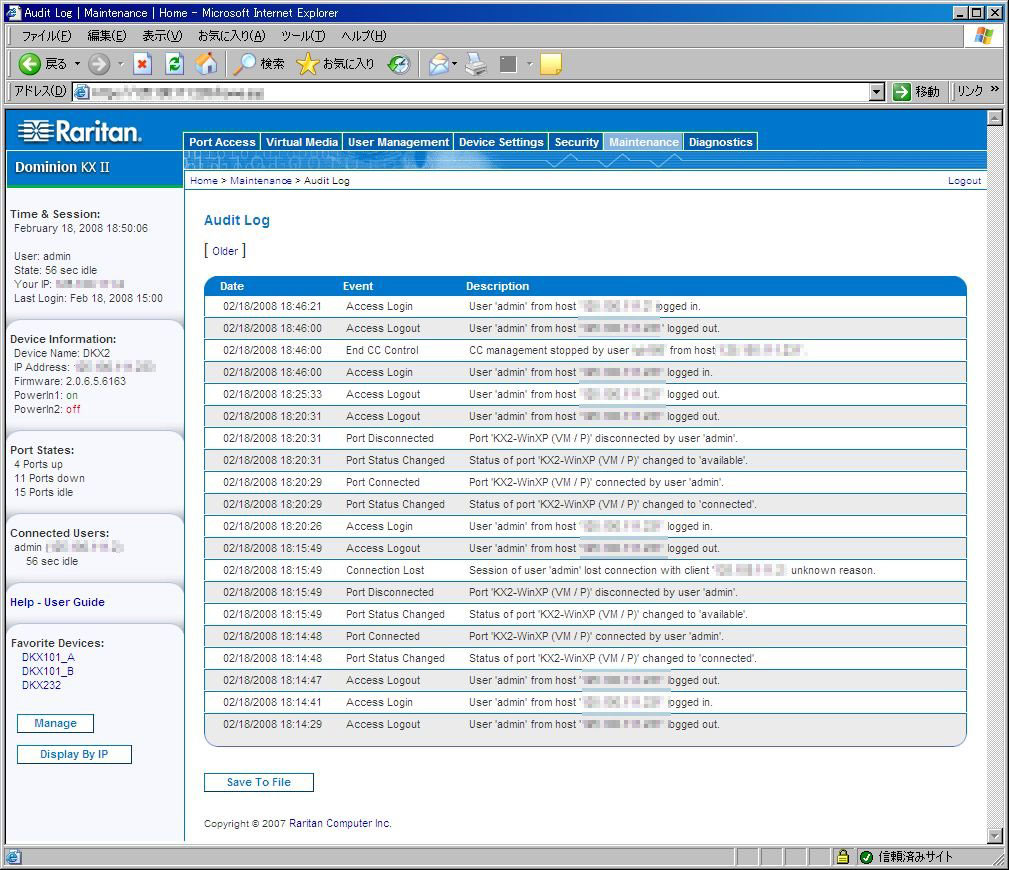Expand the address bar dropdown
Viewport: 1009px width, 870px height.
876,92
